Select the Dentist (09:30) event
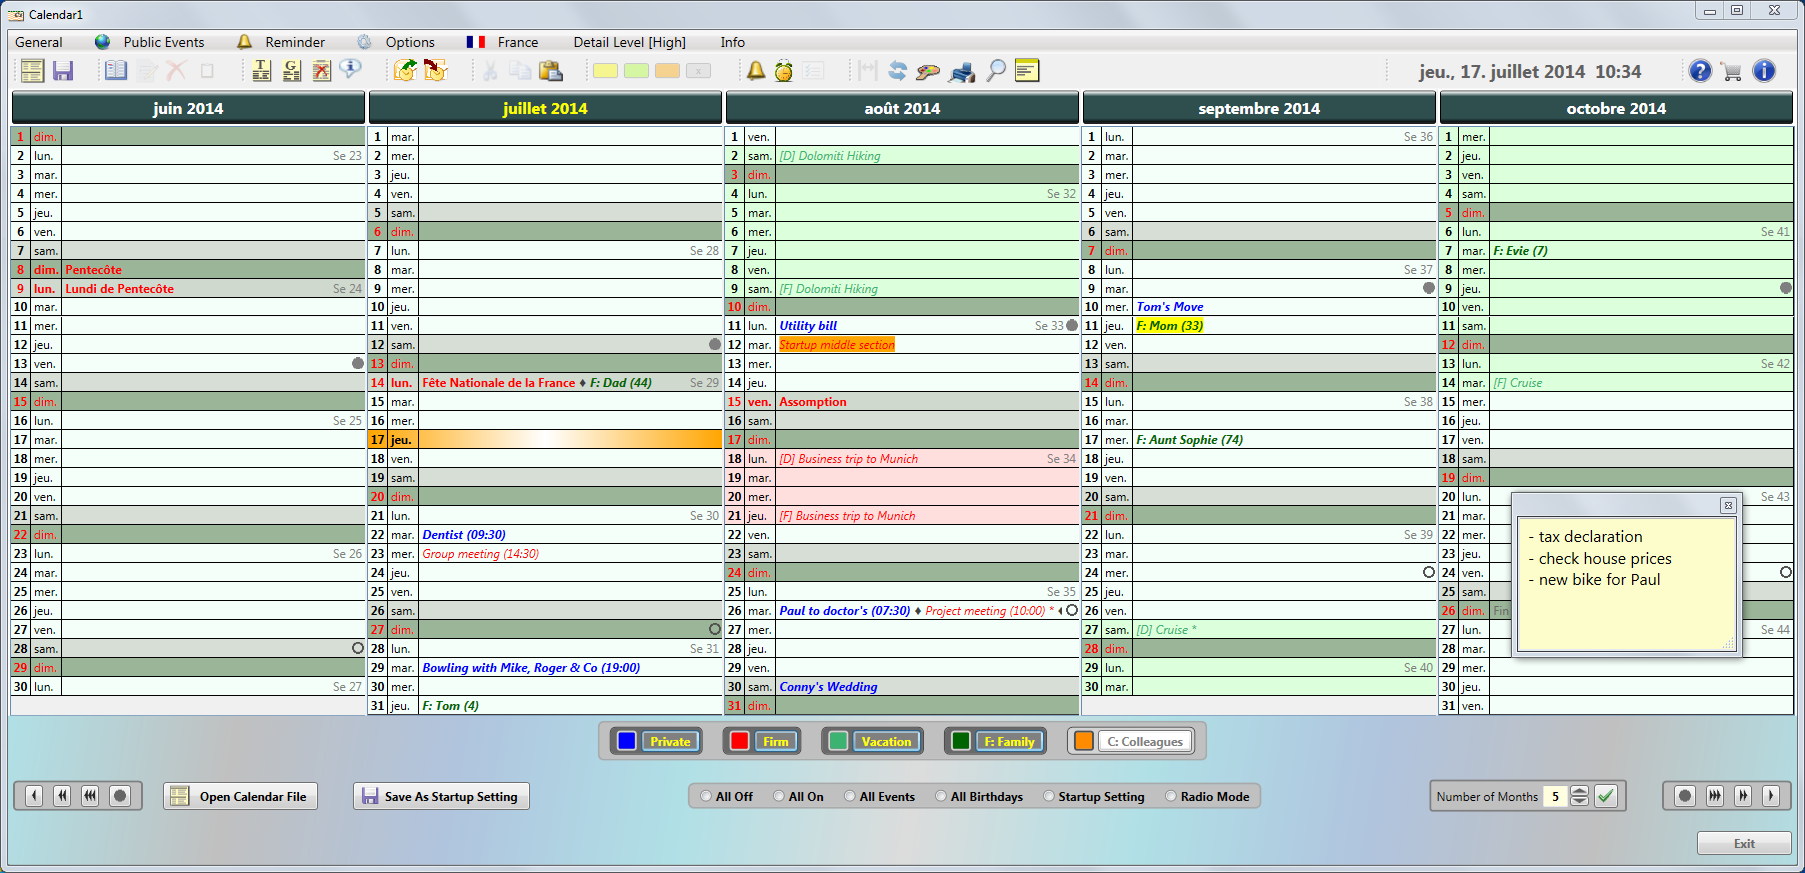The height and width of the screenshot is (873, 1805). (464, 535)
